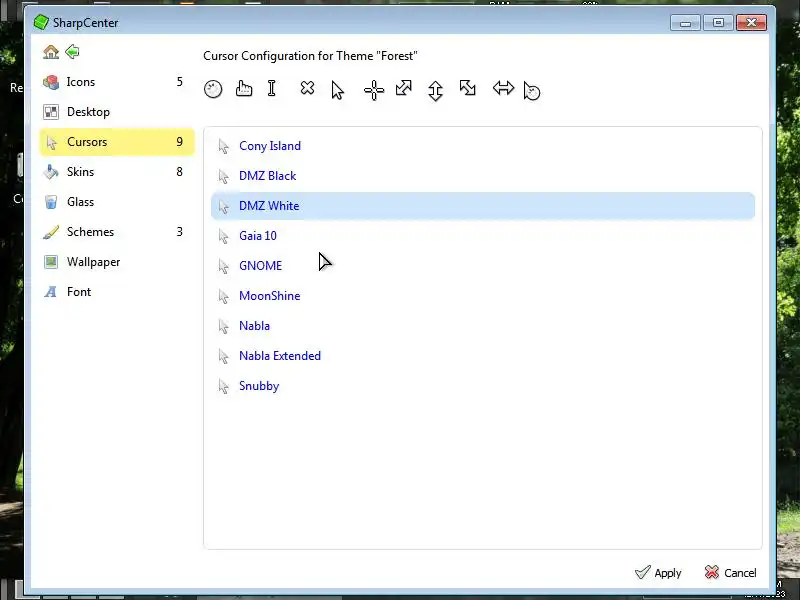
Task: Open the Desktop section
Action: point(117,112)
